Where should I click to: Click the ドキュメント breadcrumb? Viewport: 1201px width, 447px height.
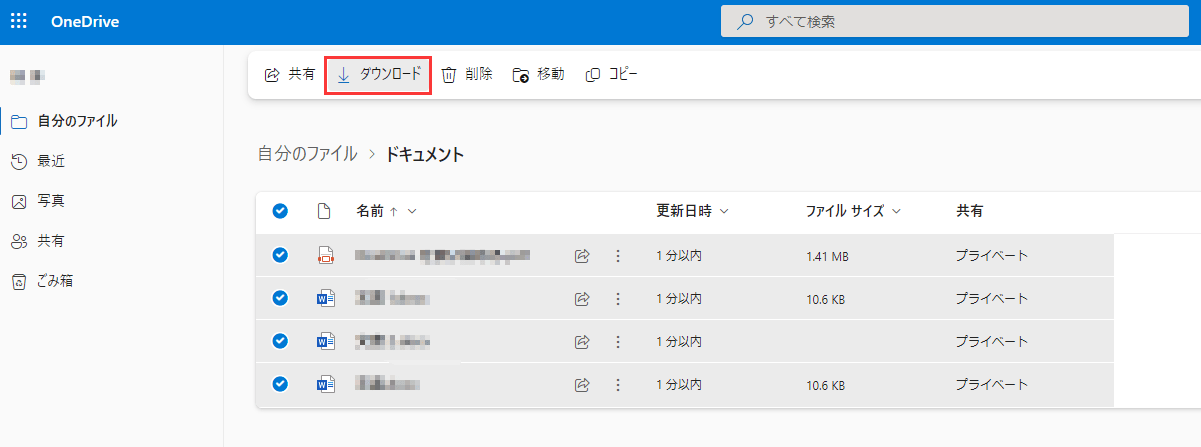[x=425, y=154]
